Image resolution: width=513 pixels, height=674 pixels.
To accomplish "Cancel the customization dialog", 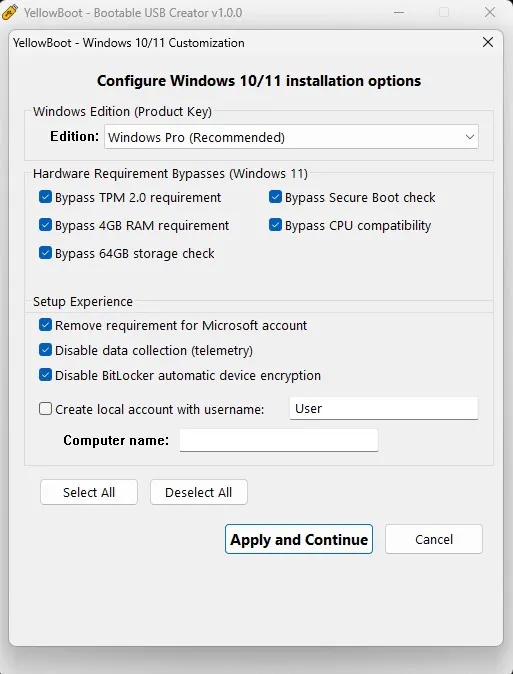I will [434, 539].
